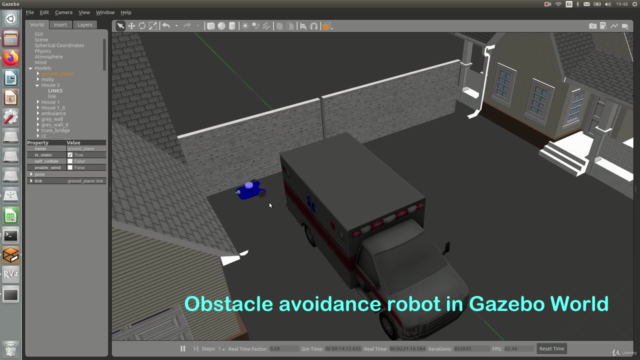Add a spot light
Image resolution: width=640 pixels, height=360 pixels.
coord(256,26)
